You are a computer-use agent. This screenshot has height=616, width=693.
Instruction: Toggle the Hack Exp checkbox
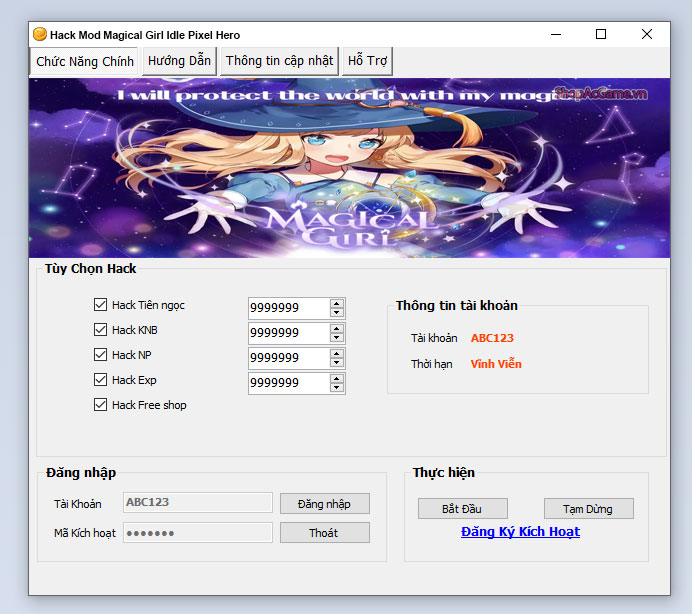pos(100,380)
